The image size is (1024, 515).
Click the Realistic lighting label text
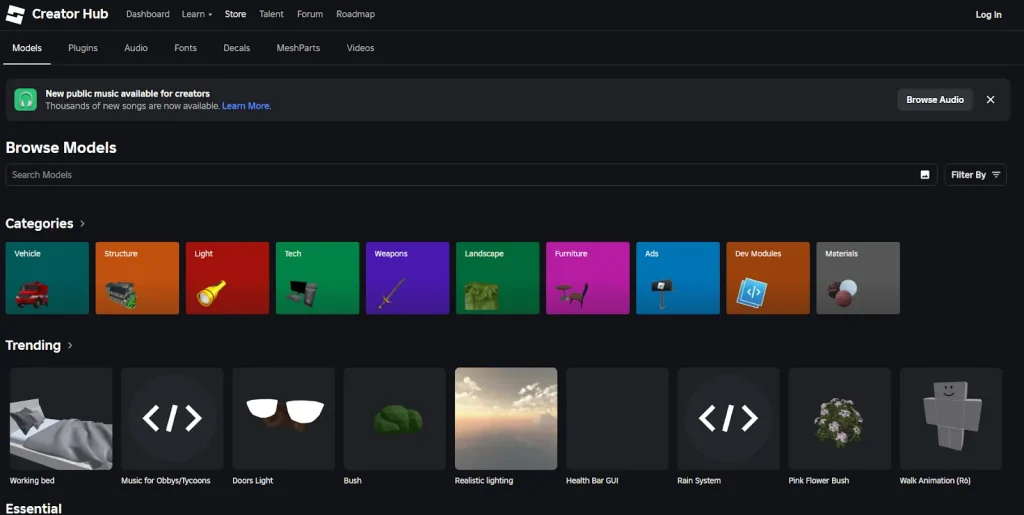pyautogui.click(x=484, y=480)
